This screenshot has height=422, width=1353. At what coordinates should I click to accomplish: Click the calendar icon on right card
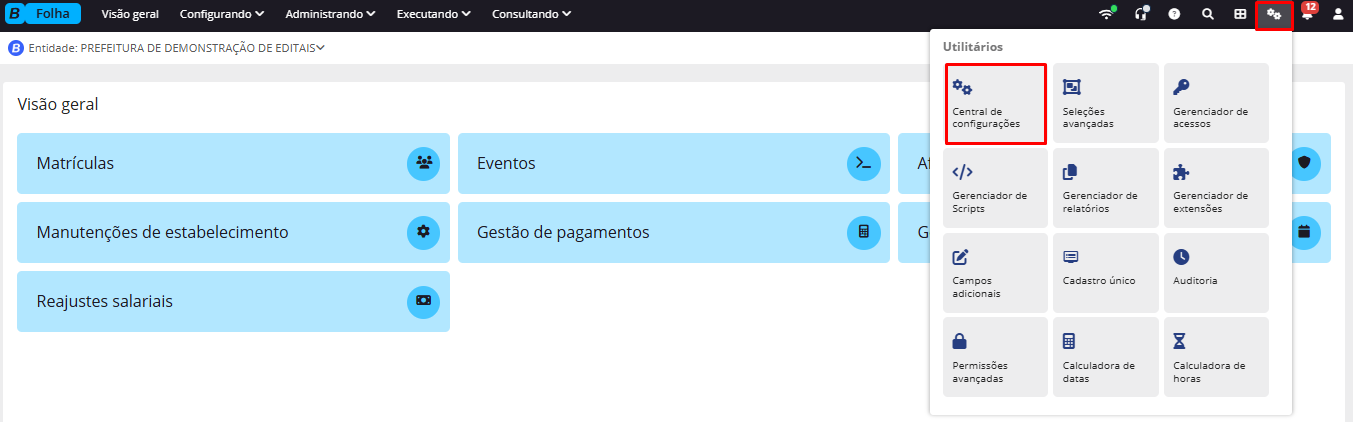coord(1304,232)
